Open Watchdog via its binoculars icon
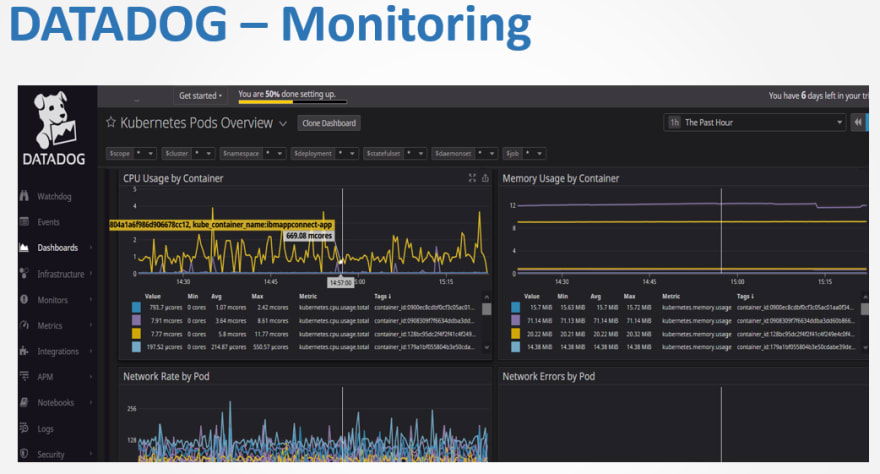The height and width of the screenshot is (474, 880). (24, 196)
